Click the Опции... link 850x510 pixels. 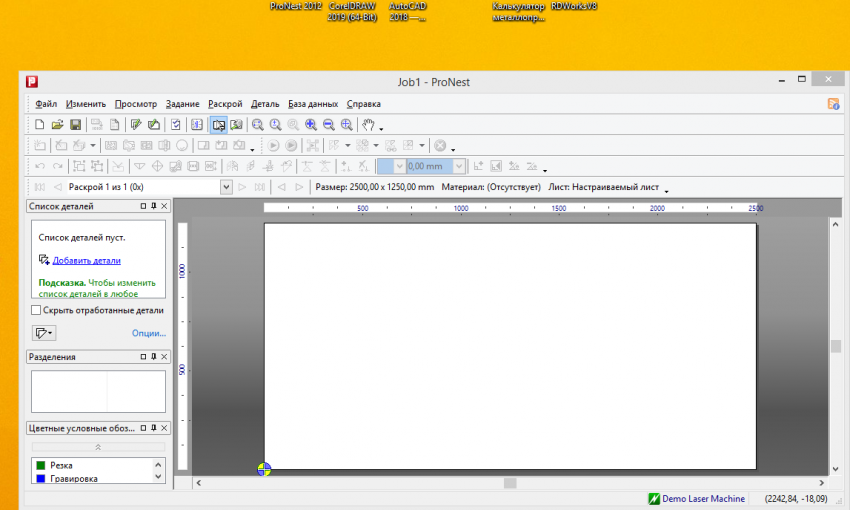[x=148, y=333]
